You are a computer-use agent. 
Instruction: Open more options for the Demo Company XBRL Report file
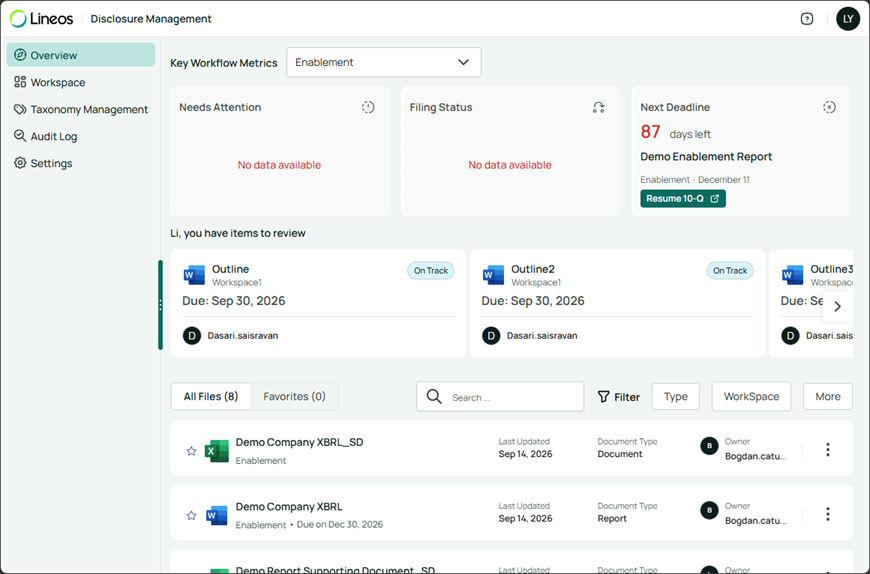(x=827, y=514)
